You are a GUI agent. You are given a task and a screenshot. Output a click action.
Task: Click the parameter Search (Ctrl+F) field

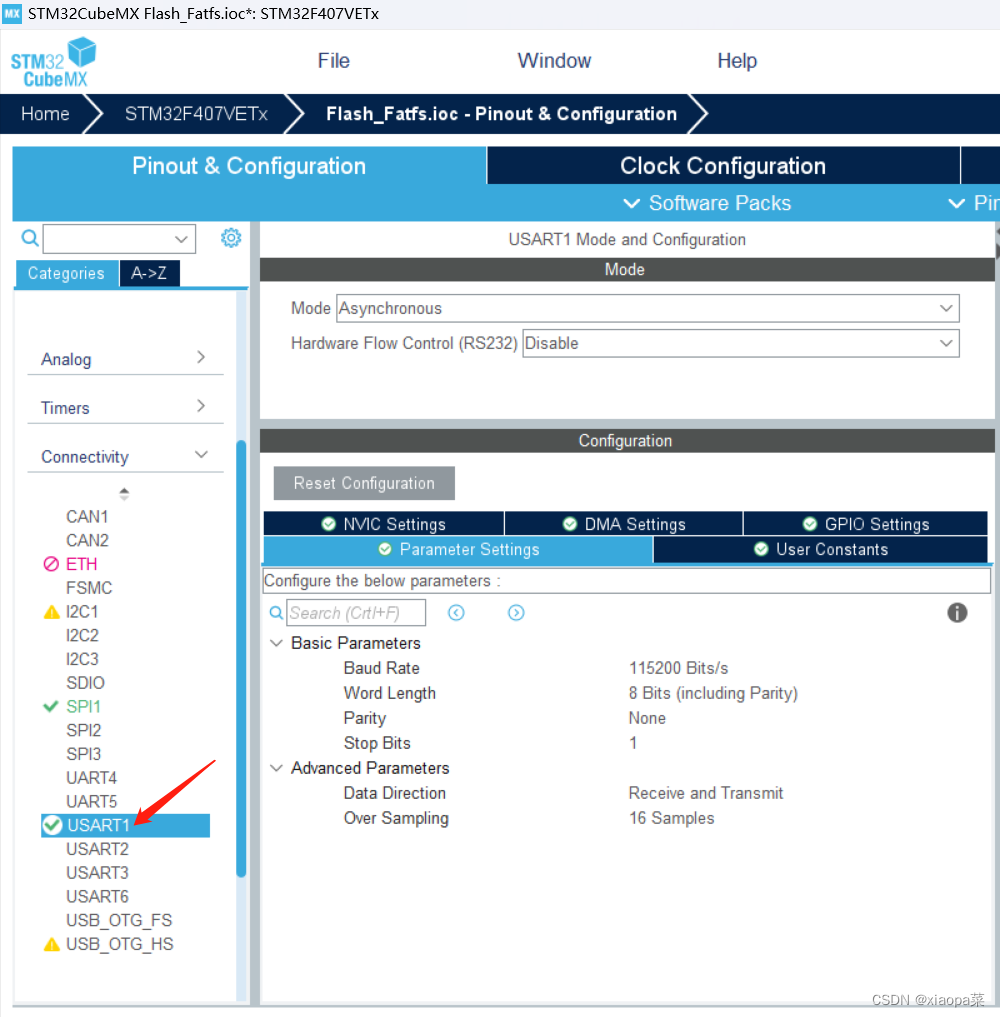coord(356,613)
